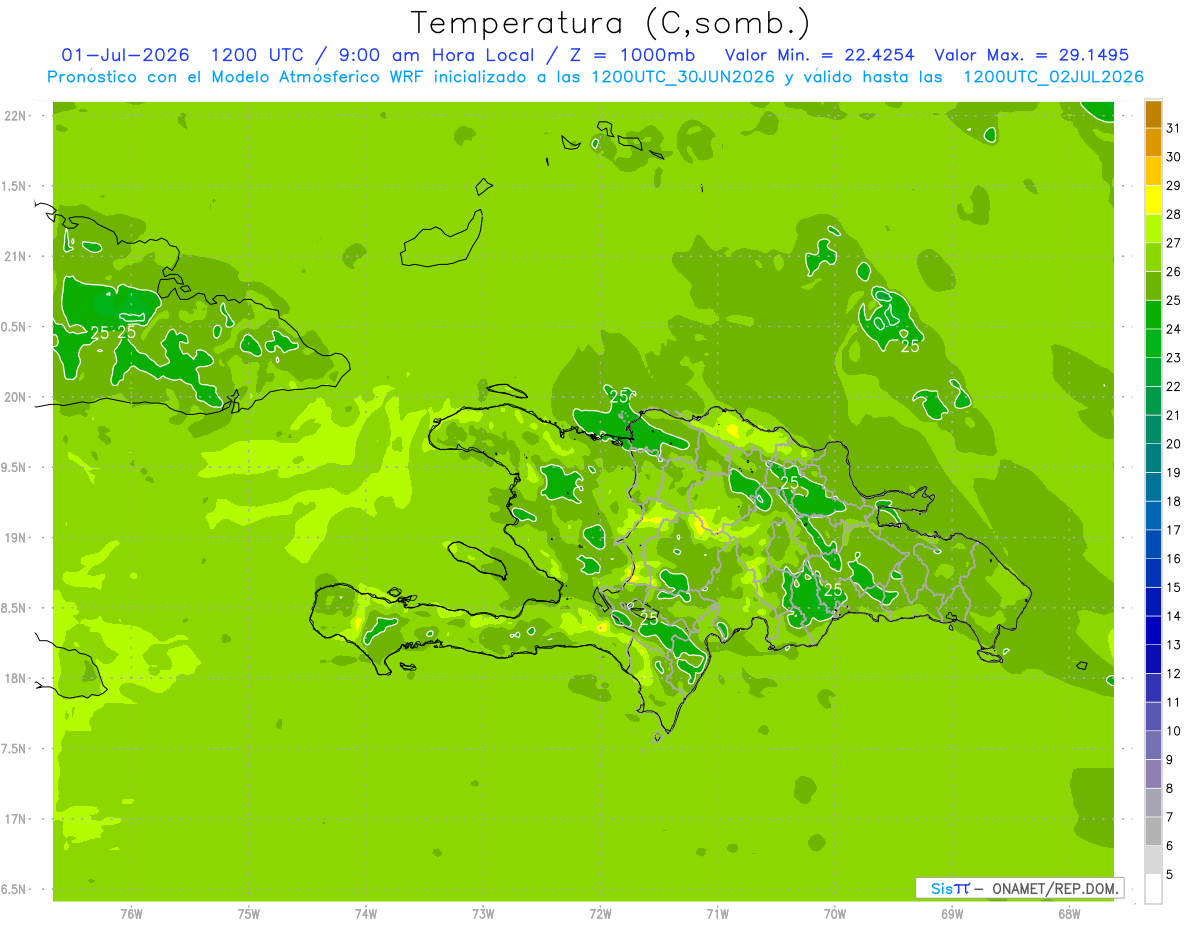The width and height of the screenshot is (1200, 927).
Task: Click the "68W" longitude label
Action: 1069,914
